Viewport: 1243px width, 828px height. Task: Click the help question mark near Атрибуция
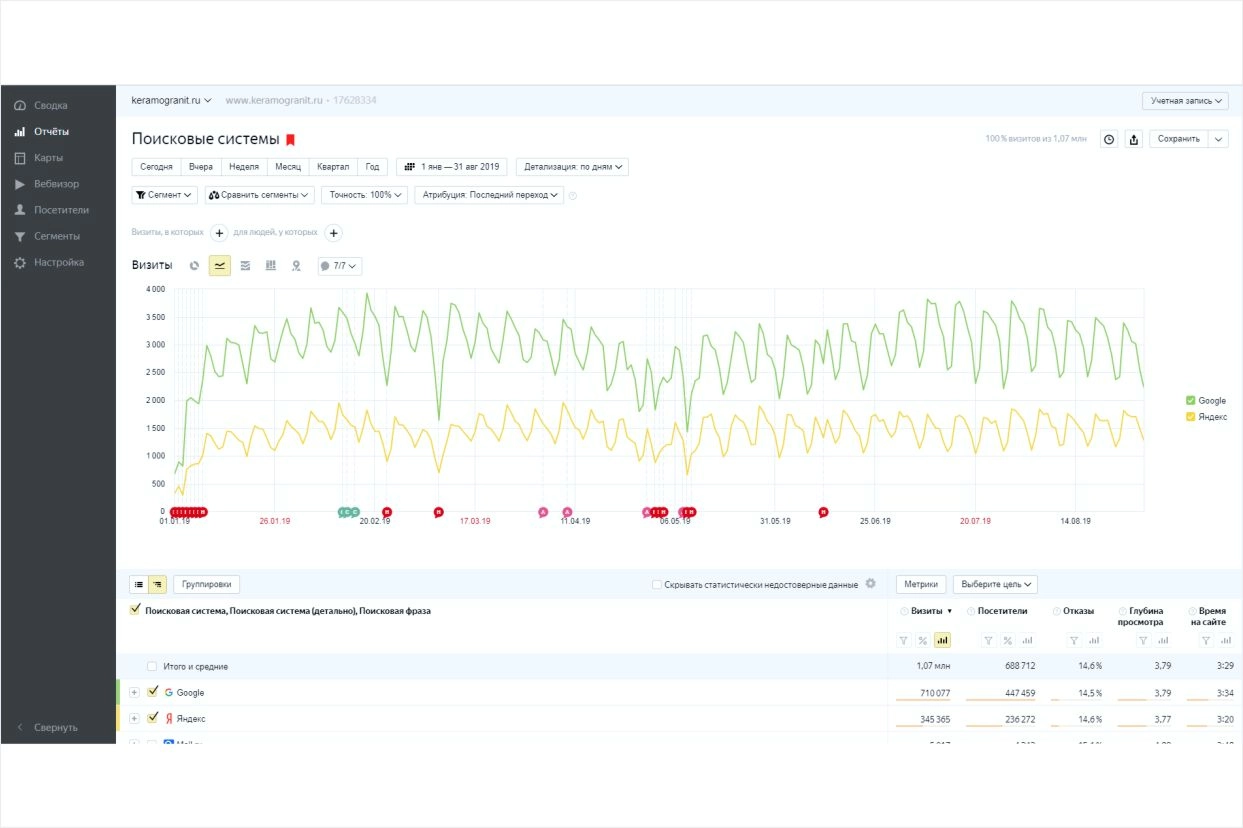pos(573,195)
